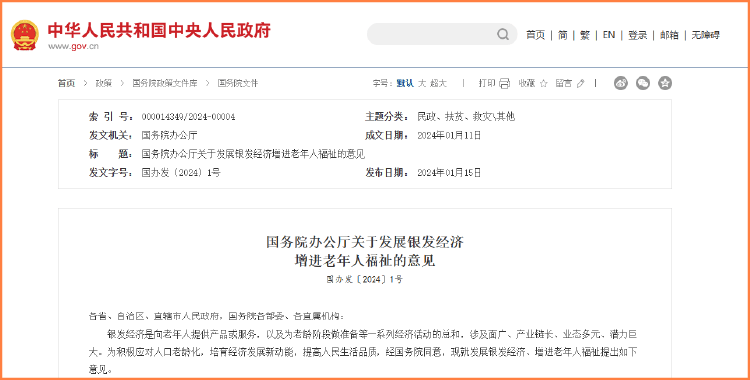Click the 打印 print text
Screen dimensions: 750x380
[x=487, y=83]
